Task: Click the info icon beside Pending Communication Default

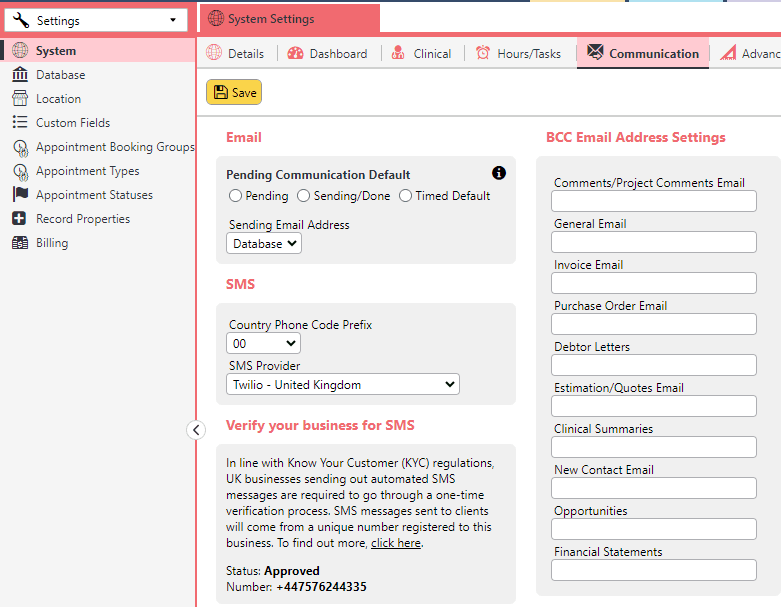Action: [499, 173]
